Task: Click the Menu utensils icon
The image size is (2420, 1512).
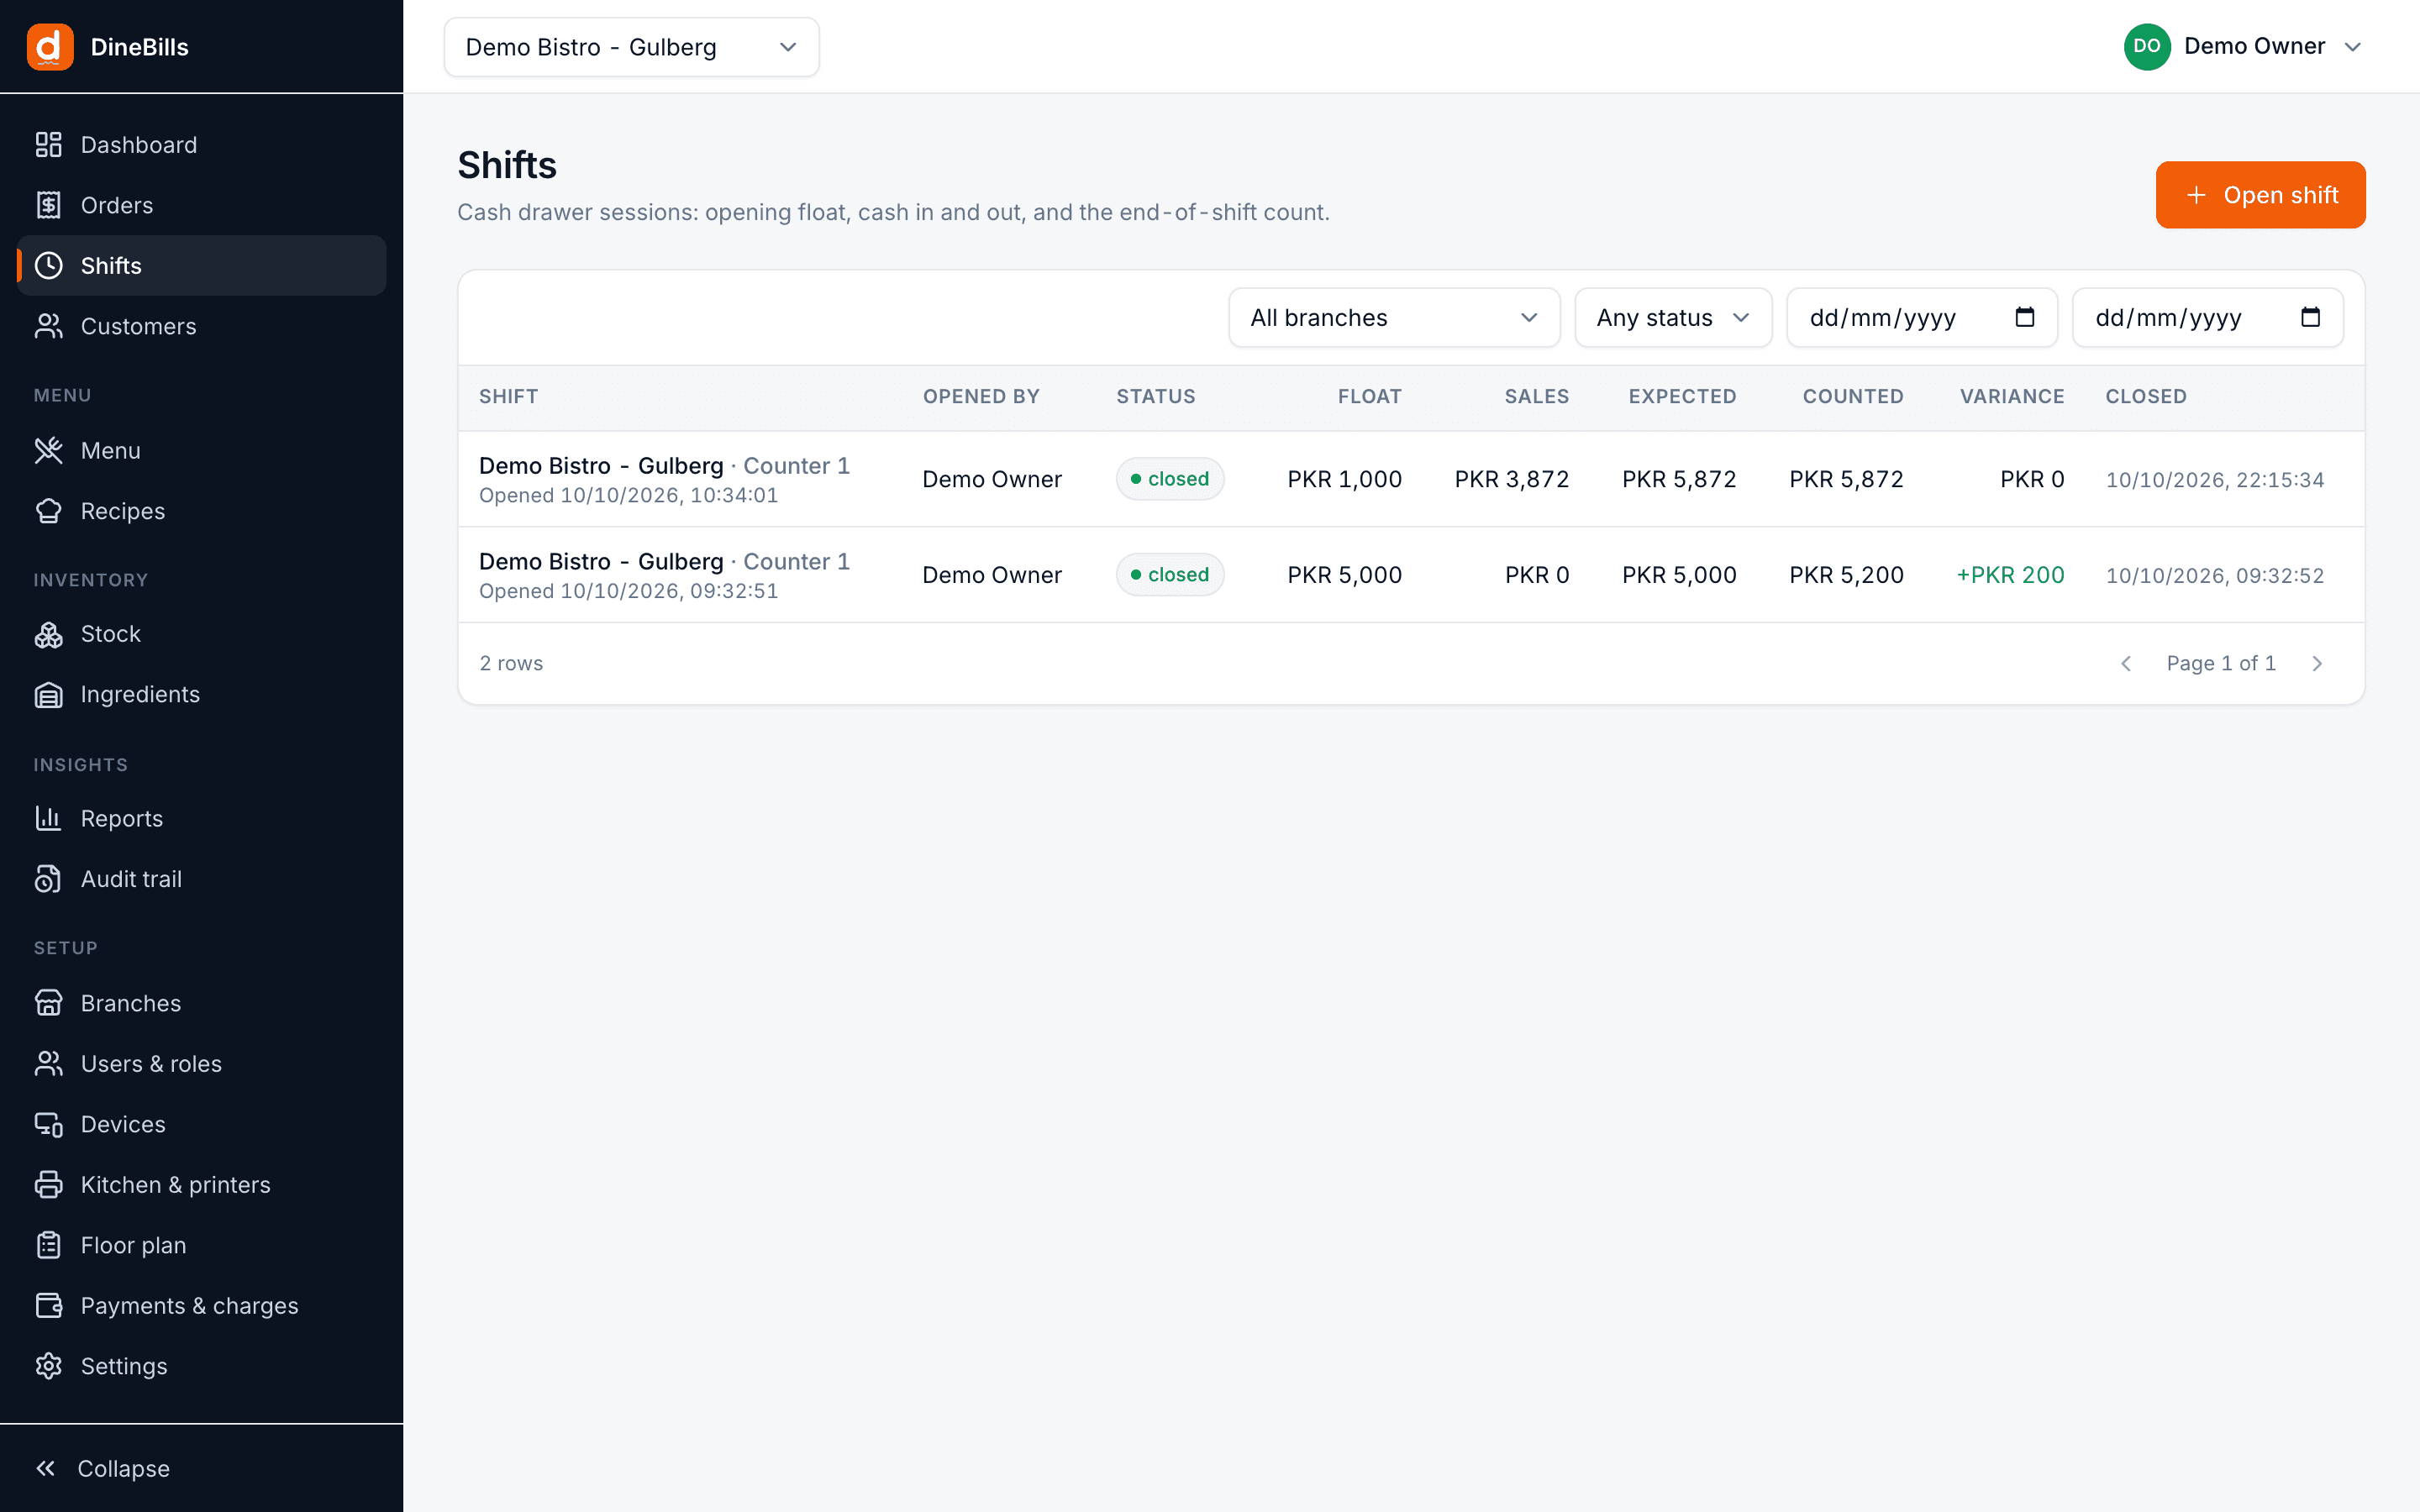Action: click(48, 451)
